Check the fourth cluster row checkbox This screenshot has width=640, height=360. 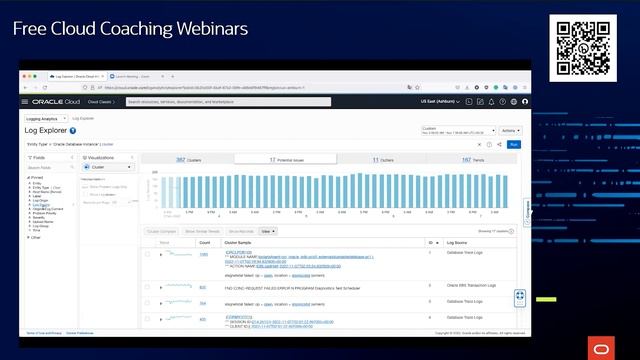point(148,319)
